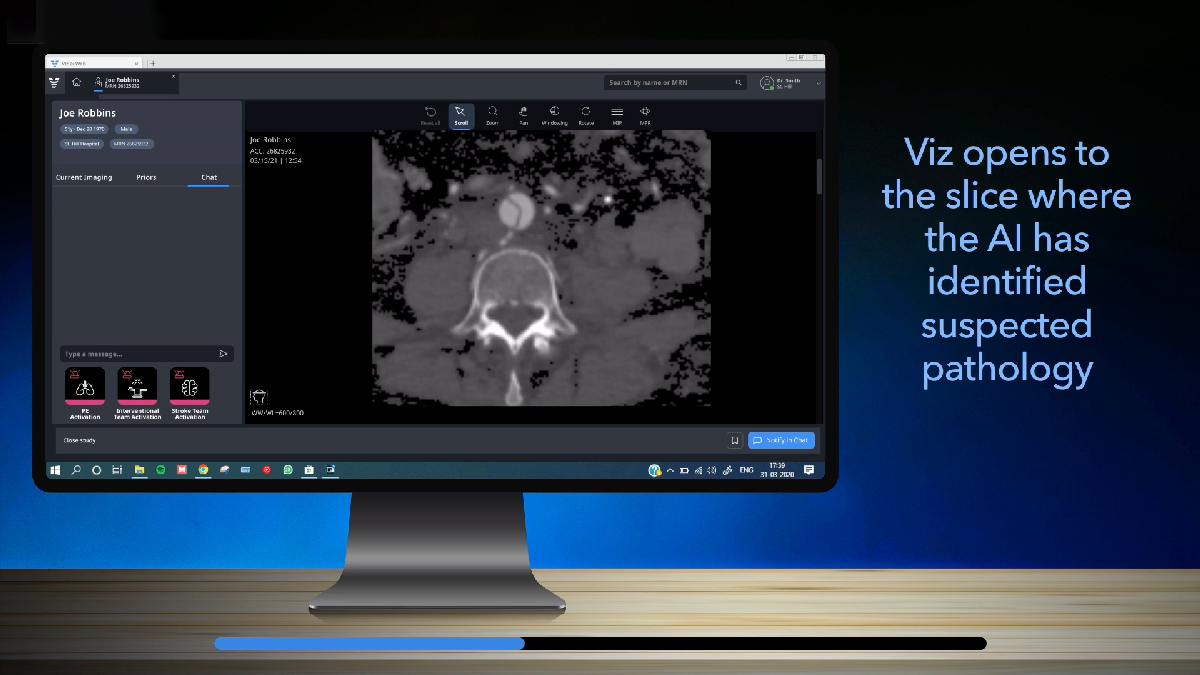The height and width of the screenshot is (675, 1200).
Task: Click the magnifier icon in search box
Action: (x=739, y=82)
